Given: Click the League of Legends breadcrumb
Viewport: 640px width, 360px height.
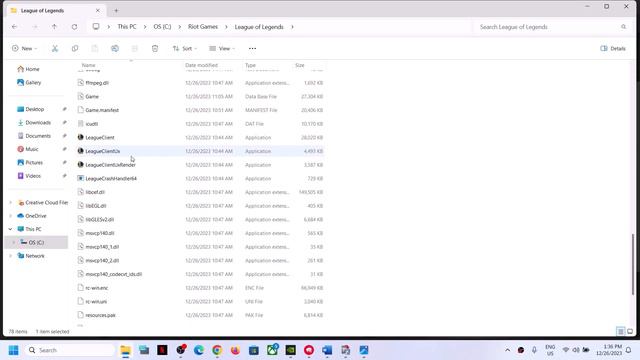Looking at the screenshot, I should [259, 27].
